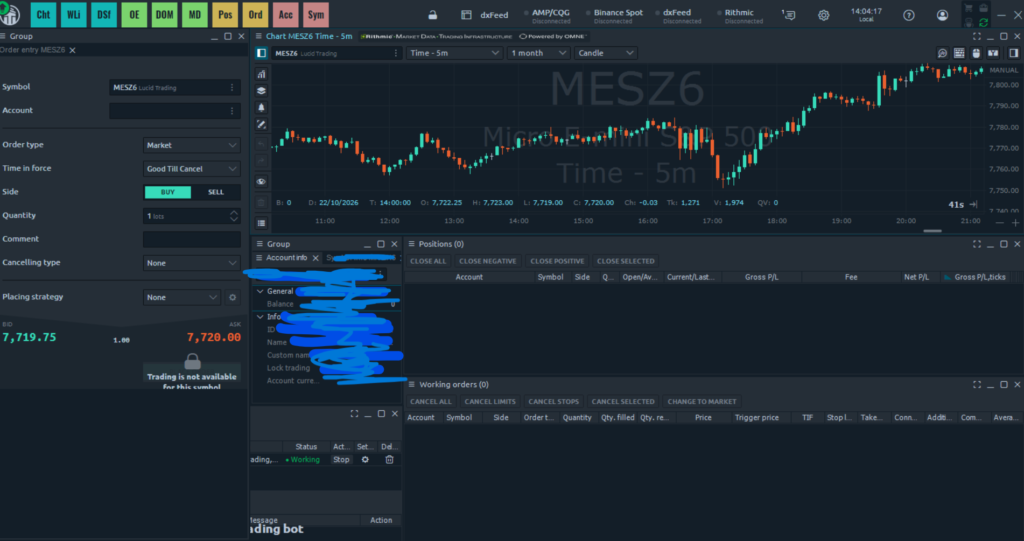Open the Candle chart style dropdown
Image resolution: width=1024 pixels, height=541 pixels.
point(605,53)
